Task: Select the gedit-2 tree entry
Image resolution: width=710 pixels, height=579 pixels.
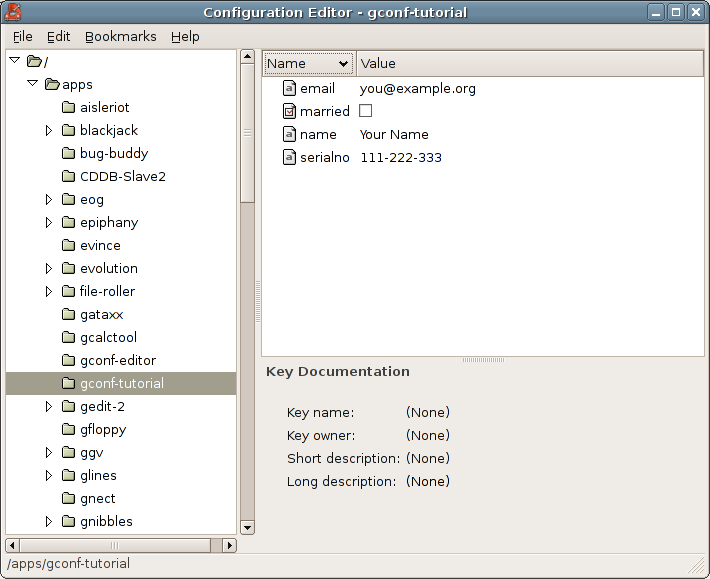Action: point(102,407)
